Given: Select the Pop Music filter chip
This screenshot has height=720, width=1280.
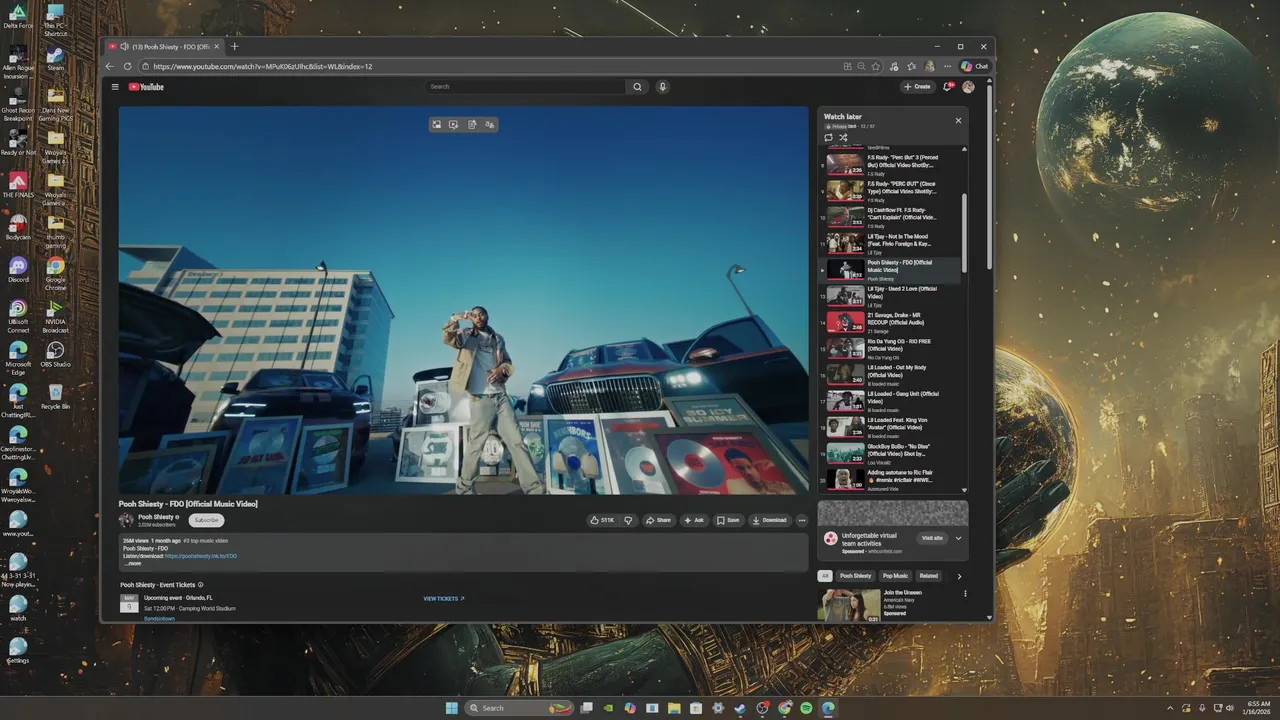Looking at the screenshot, I should (895, 576).
